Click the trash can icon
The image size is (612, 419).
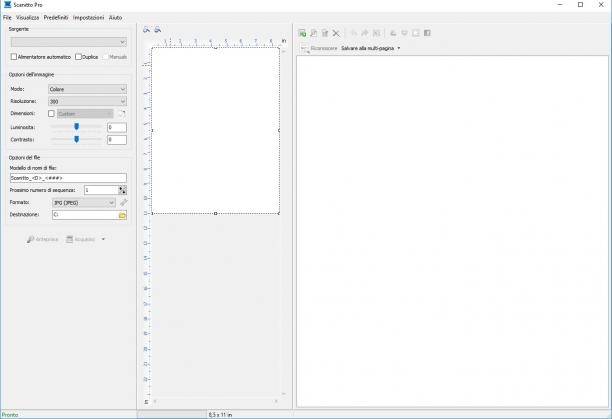tap(325, 33)
